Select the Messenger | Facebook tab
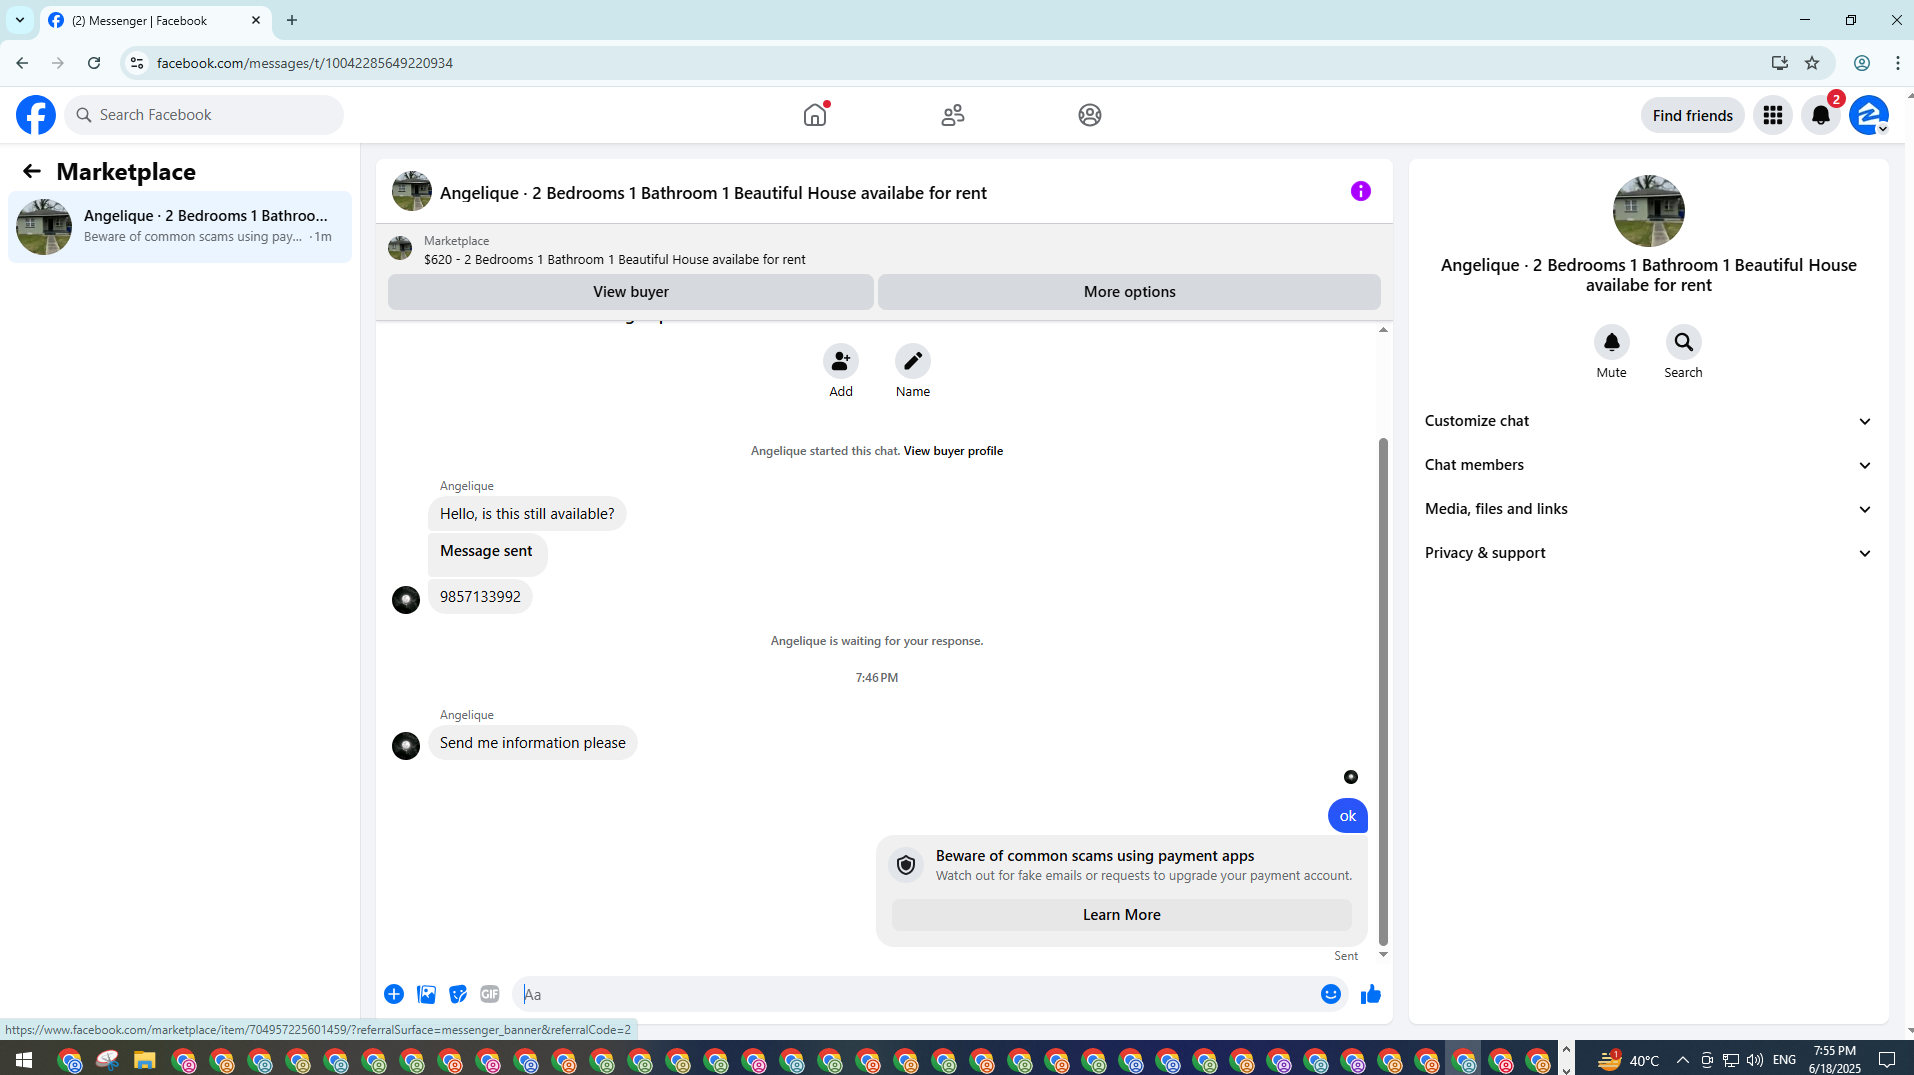 click(156, 21)
